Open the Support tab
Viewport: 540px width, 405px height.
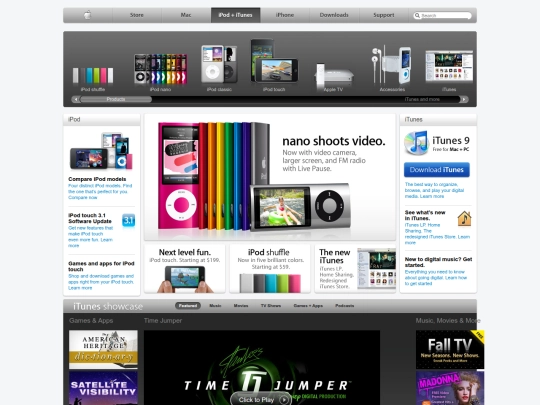[x=384, y=15]
